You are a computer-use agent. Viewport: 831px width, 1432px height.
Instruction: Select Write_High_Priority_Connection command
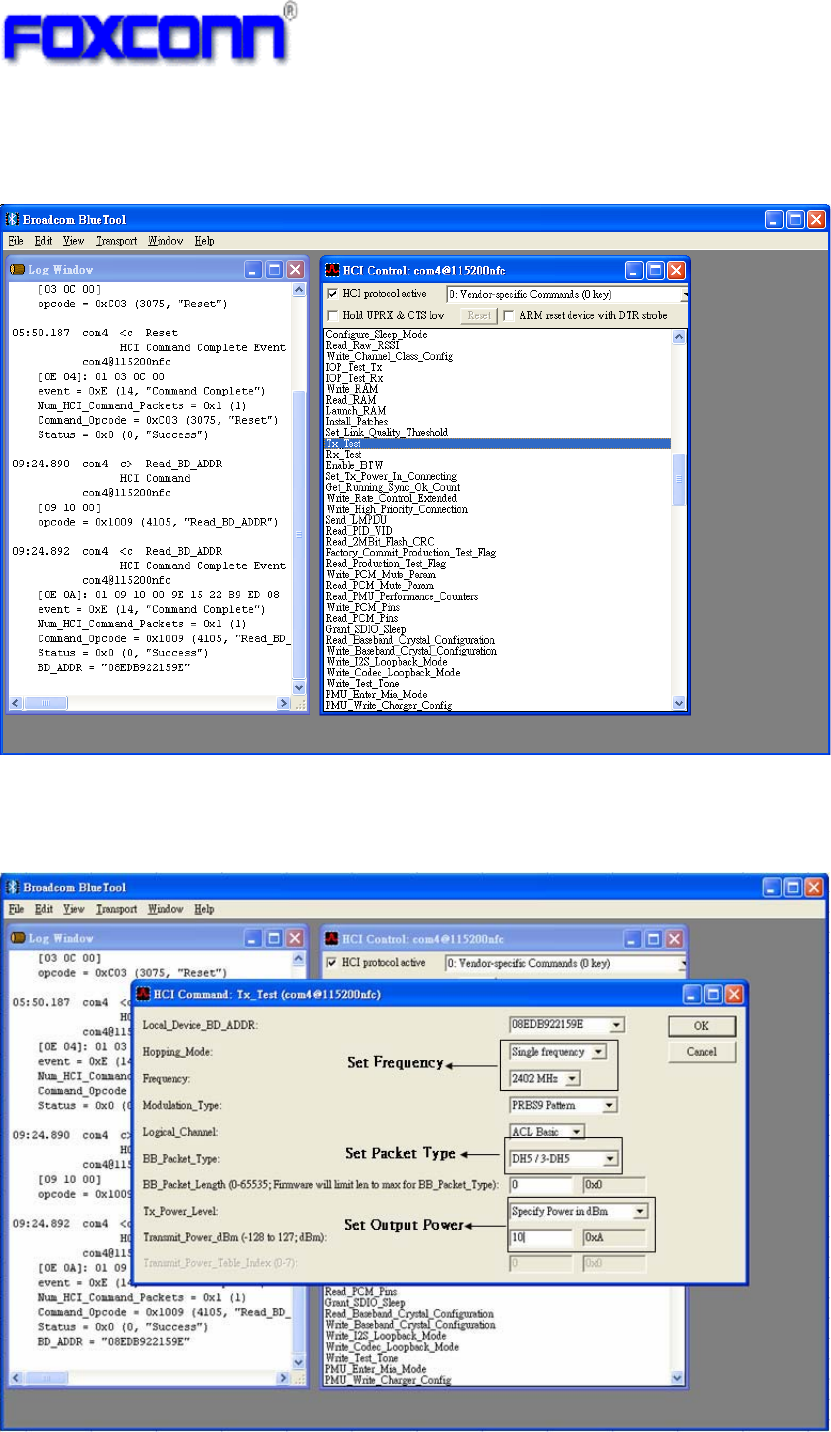(396, 509)
